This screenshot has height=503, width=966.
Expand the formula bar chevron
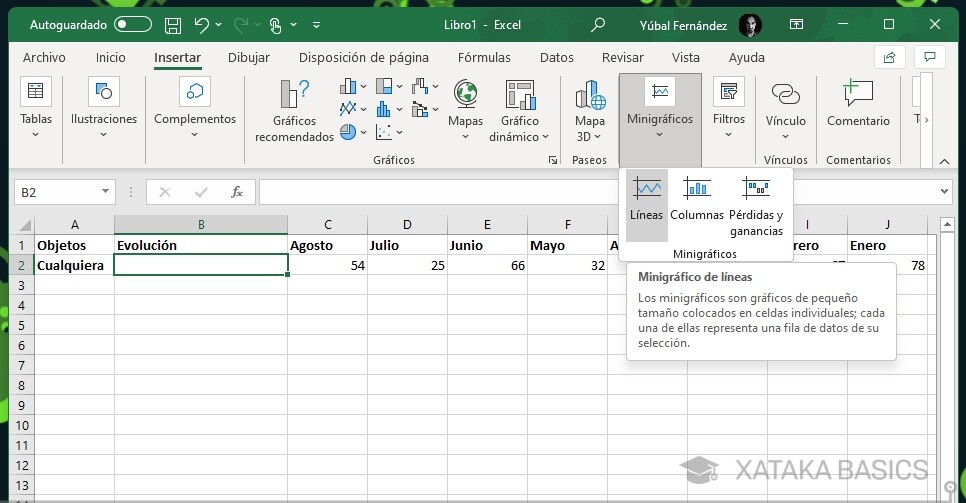pos(944,192)
